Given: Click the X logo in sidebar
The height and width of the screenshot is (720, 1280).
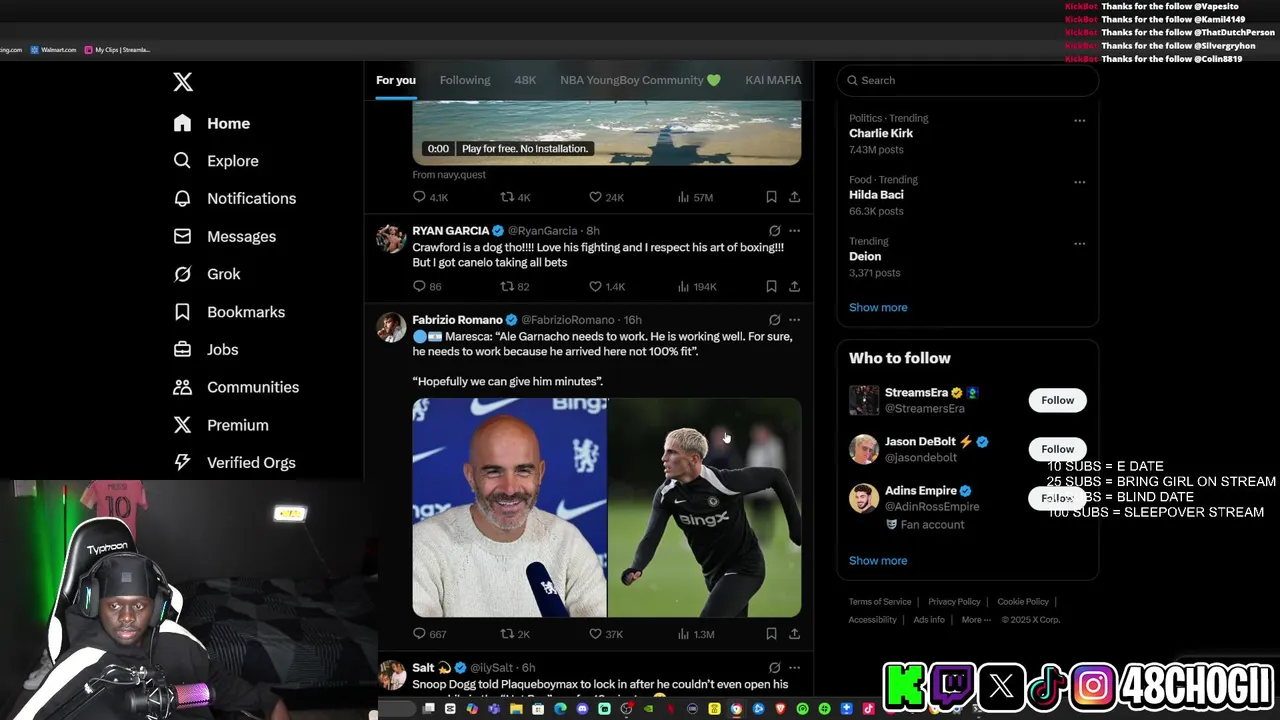Looking at the screenshot, I should [183, 82].
